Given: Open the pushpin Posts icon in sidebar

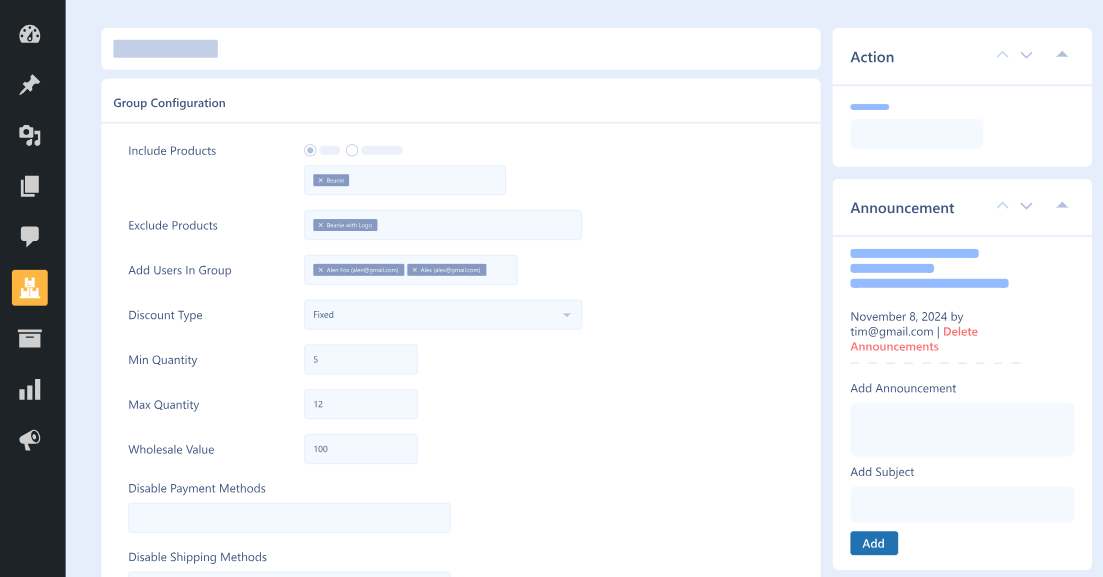Looking at the screenshot, I should 30,84.
